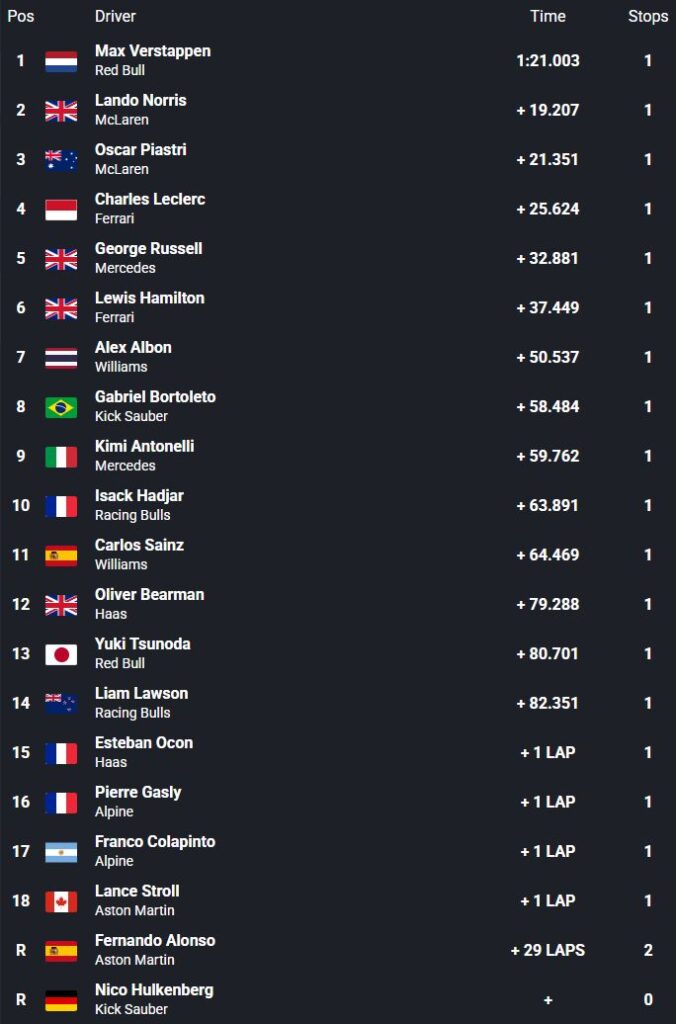The image size is (676, 1024).
Task: Click the New Zealand flag beside Liam Lawson
Action: click(x=61, y=703)
